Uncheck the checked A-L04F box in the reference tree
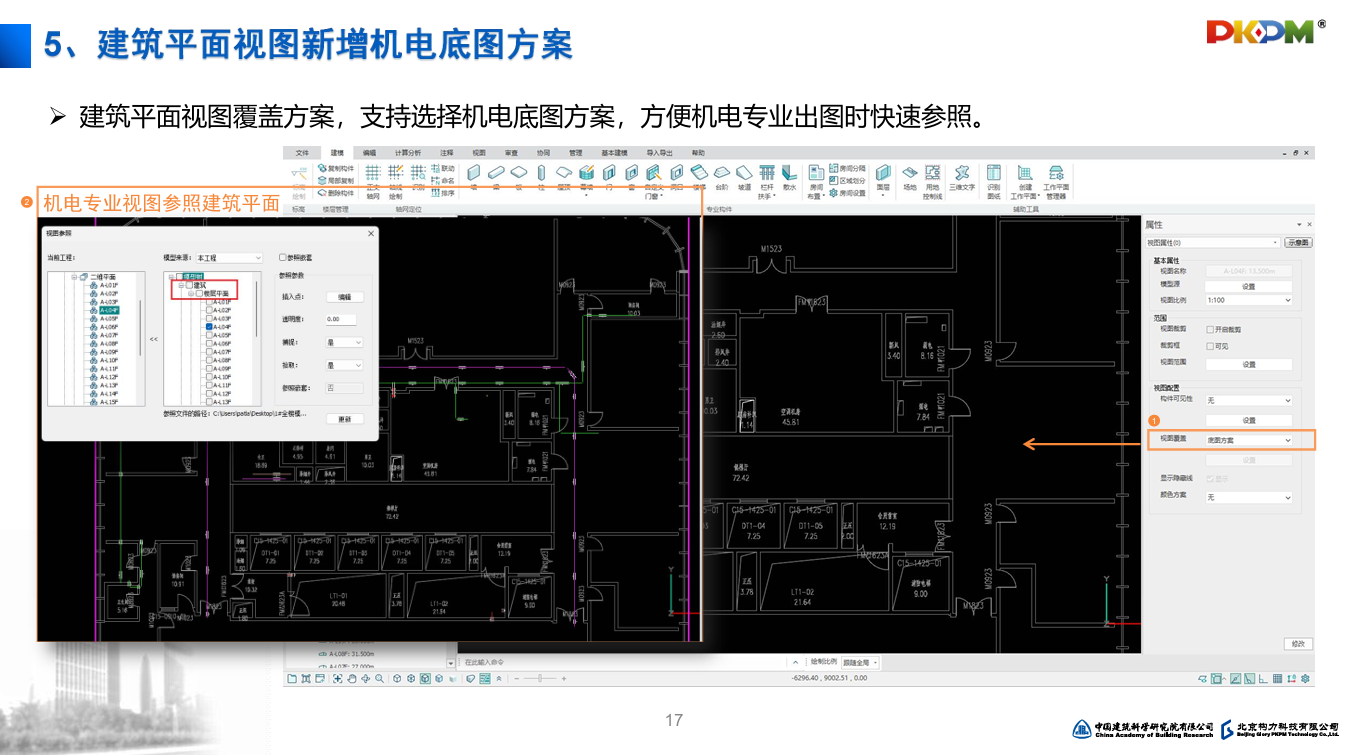The image size is (1348, 755). point(209,327)
